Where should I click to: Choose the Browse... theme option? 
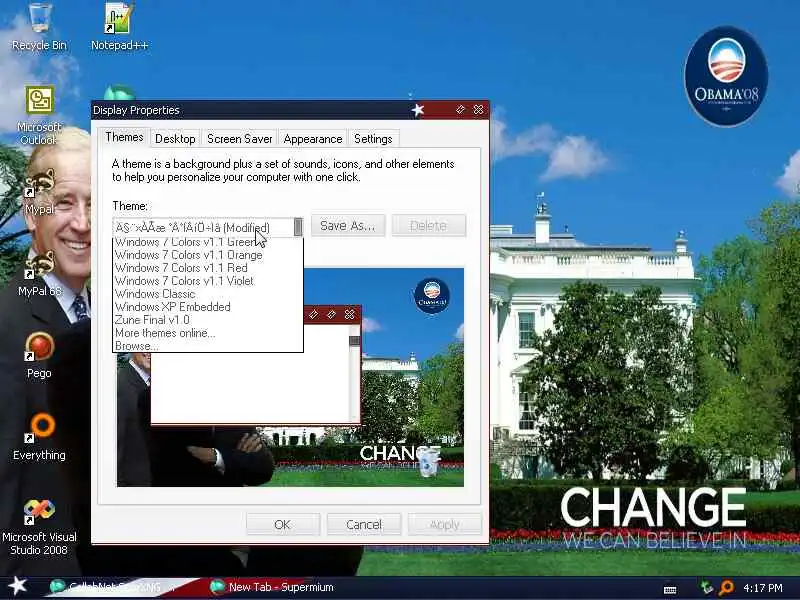coord(208,345)
